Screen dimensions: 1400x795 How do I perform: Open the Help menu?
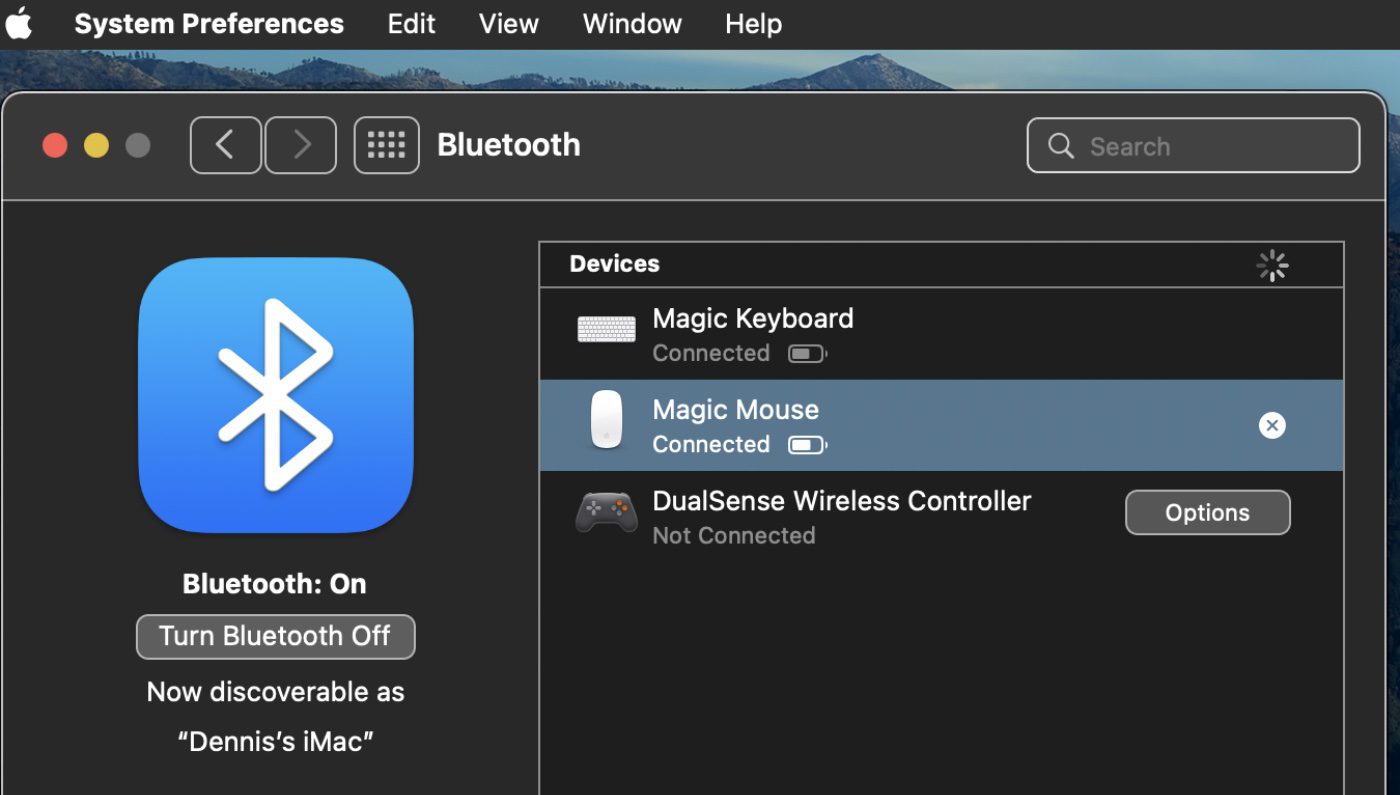(753, 24)
